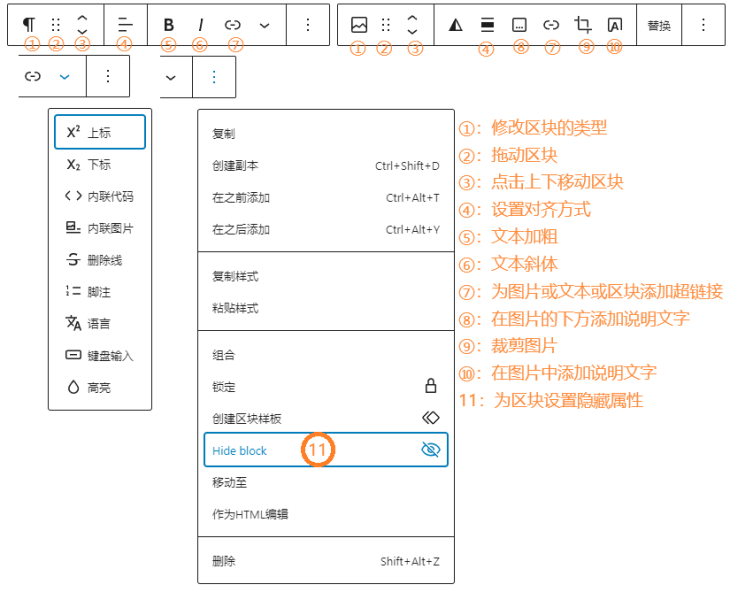Click 粘贴样式 paste styles
This screenshot has width=730, height=600.
(x=326, y=308)
